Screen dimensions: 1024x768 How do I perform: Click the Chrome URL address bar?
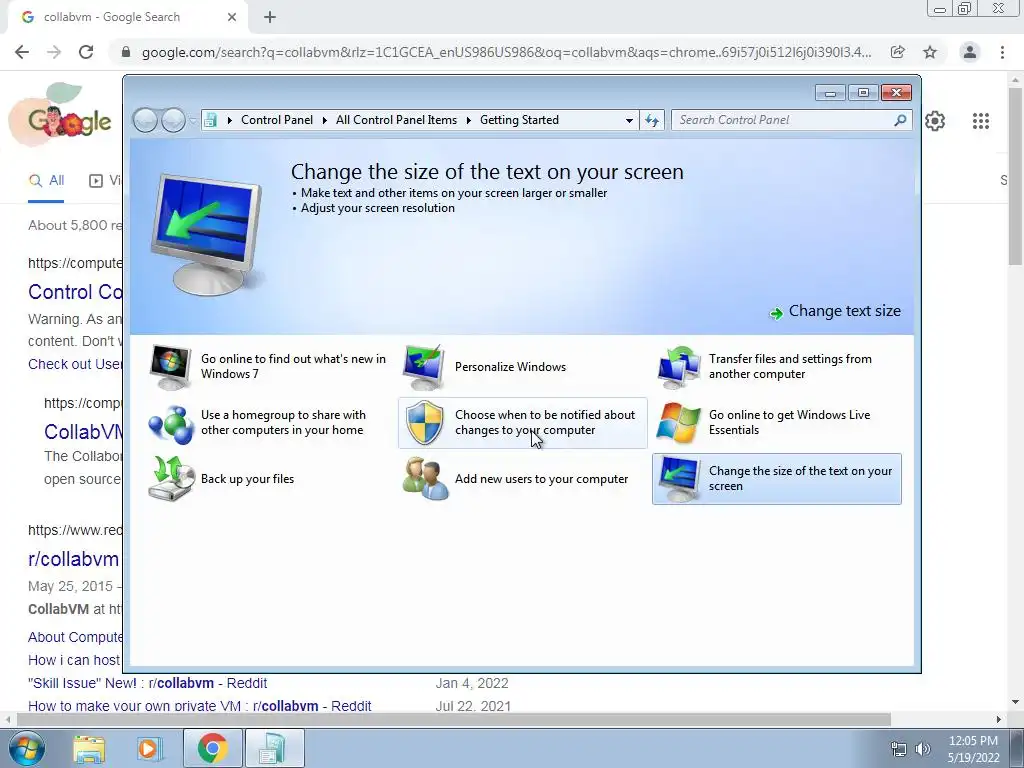pyautogui.click(x=506, y=52)
